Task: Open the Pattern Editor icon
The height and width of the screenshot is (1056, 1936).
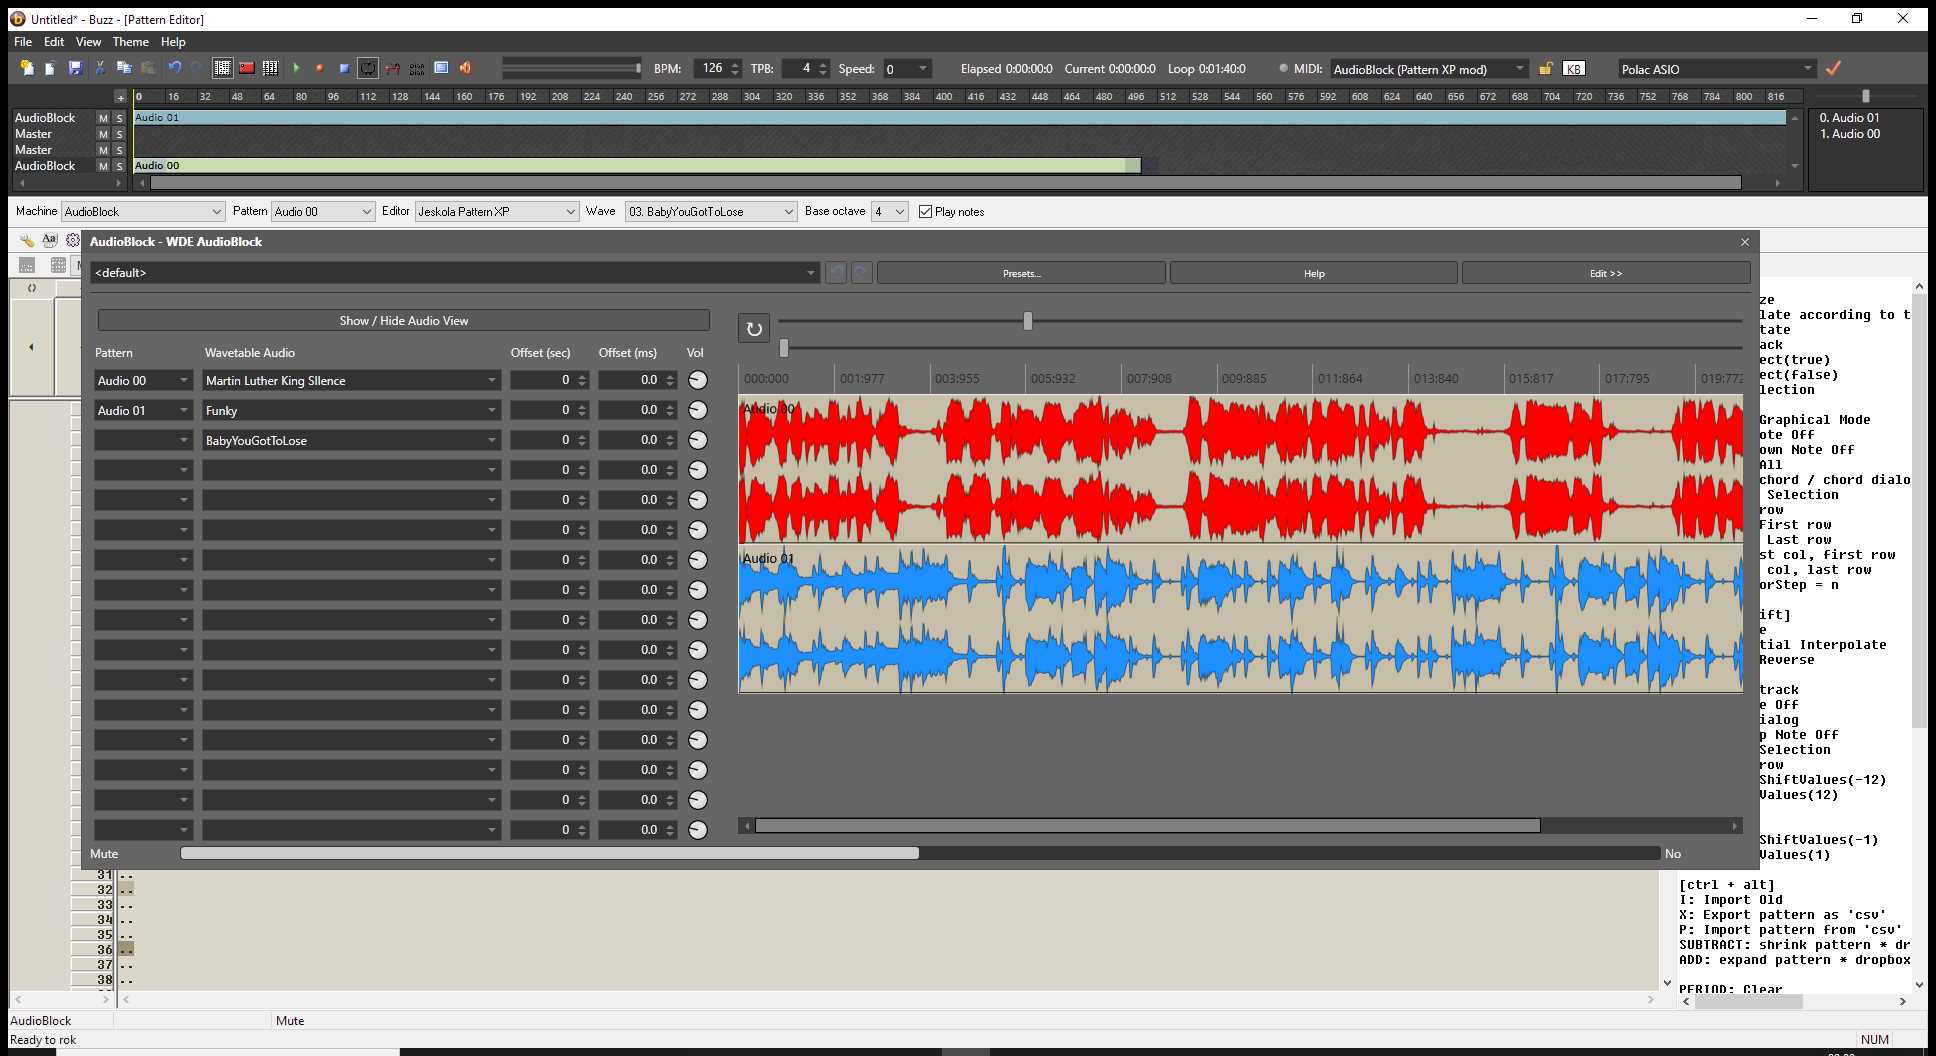Action: [221, 67]
